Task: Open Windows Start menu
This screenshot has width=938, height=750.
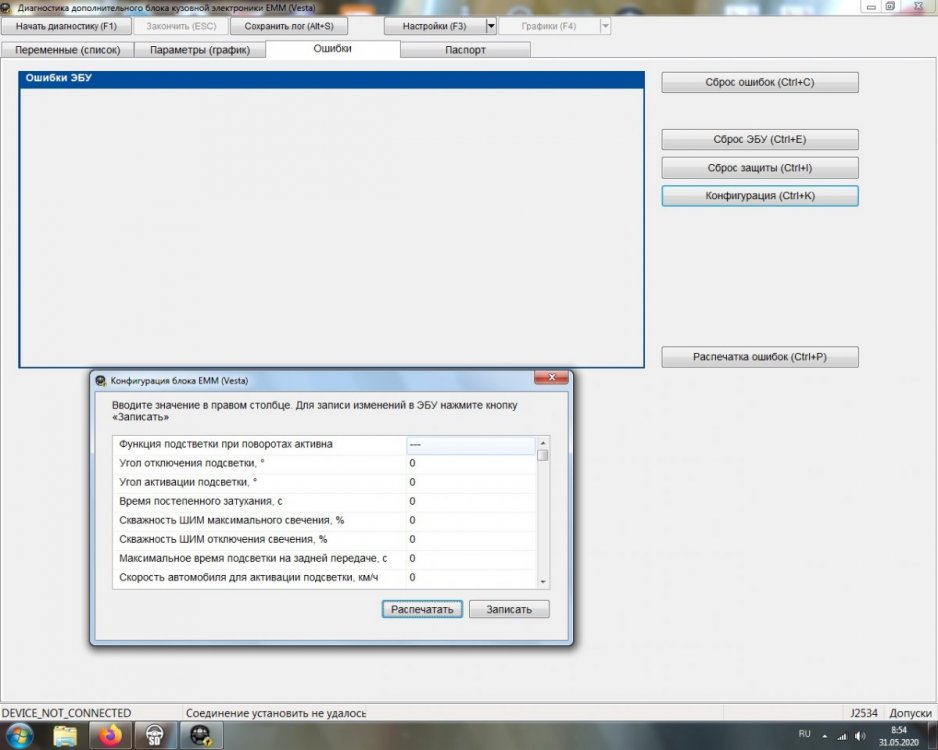Action: point(19,735)
